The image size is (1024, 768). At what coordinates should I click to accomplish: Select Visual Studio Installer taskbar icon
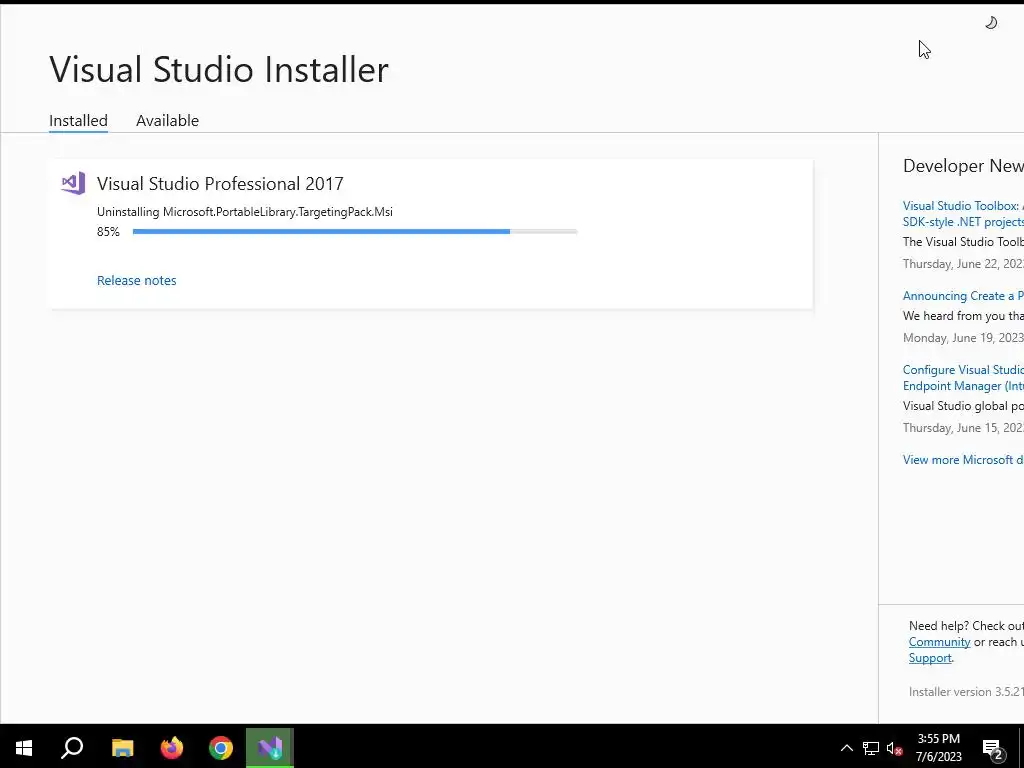(x=270, y=748)
